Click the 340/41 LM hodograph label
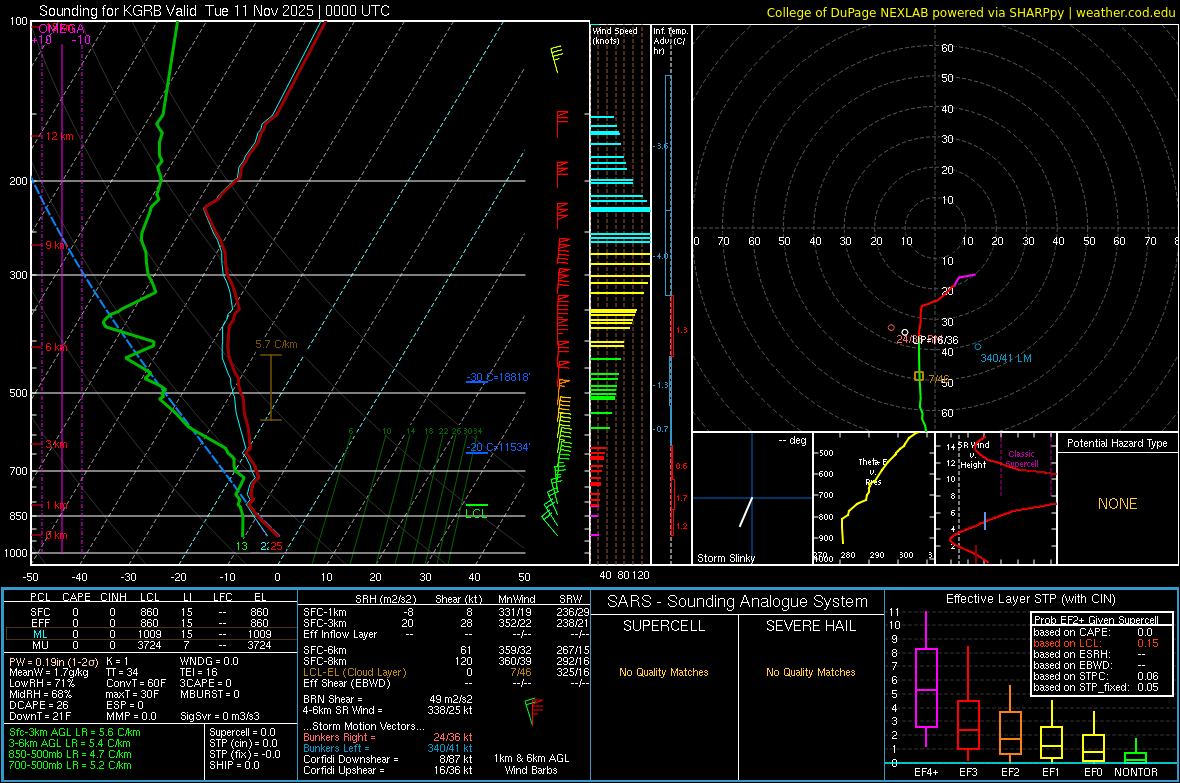 pyautogui.click(x=1005, y=358)
